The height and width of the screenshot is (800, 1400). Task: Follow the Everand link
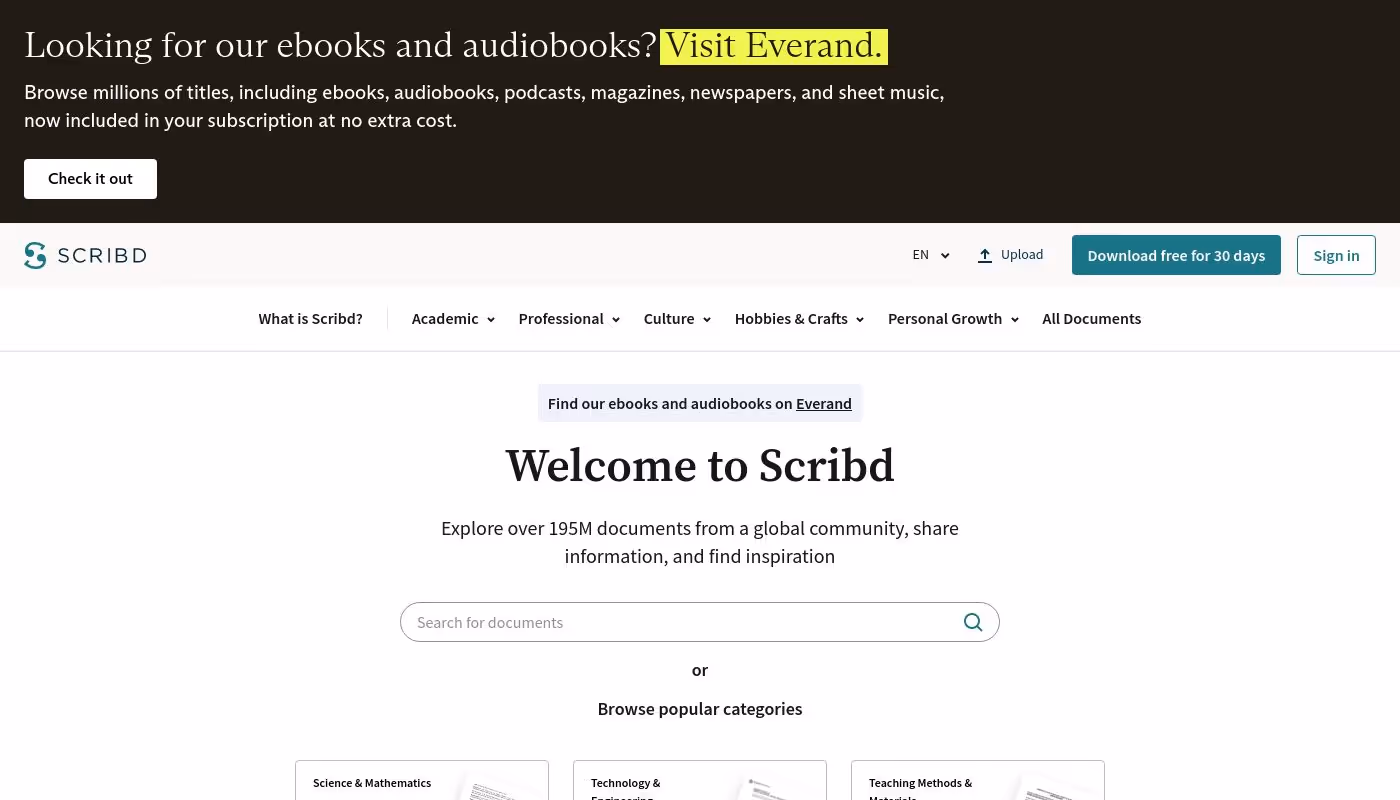[824, 404]
